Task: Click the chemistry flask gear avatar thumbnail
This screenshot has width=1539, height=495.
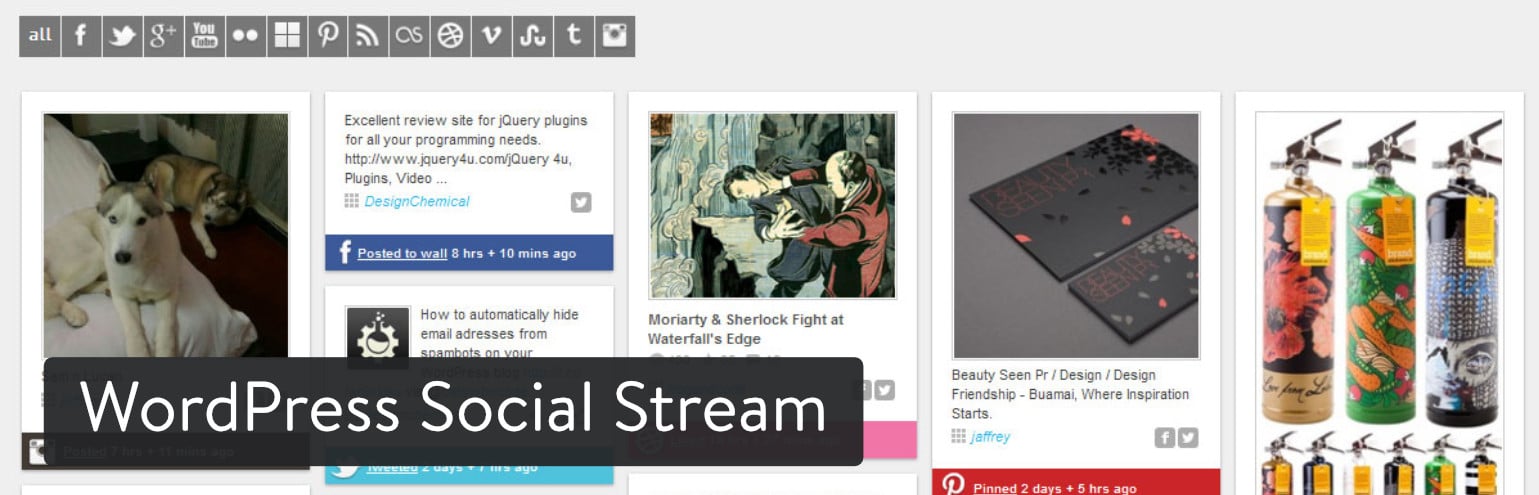Action: [378, 338]
